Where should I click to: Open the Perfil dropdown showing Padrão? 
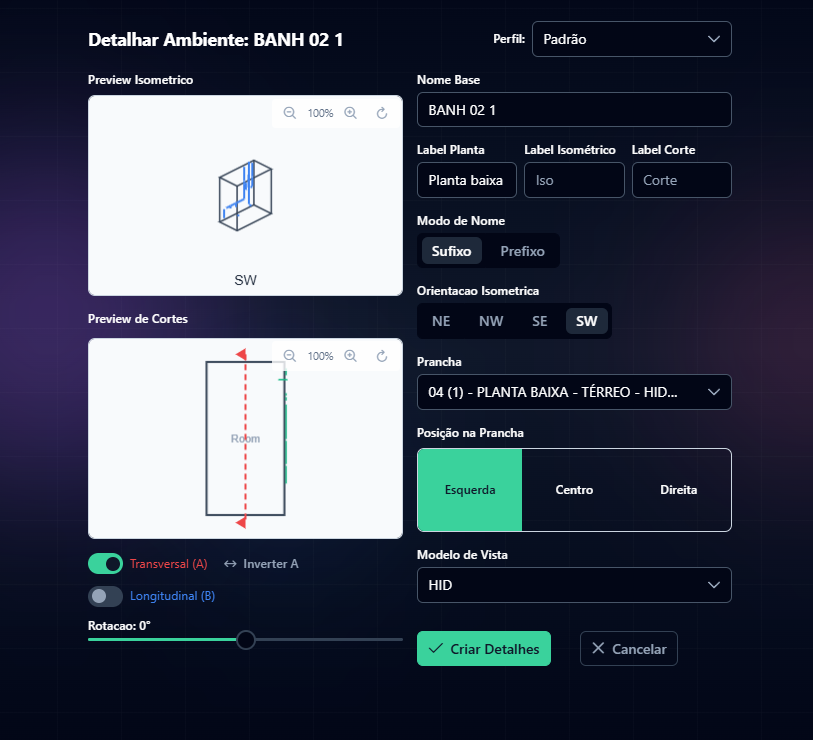632,39
